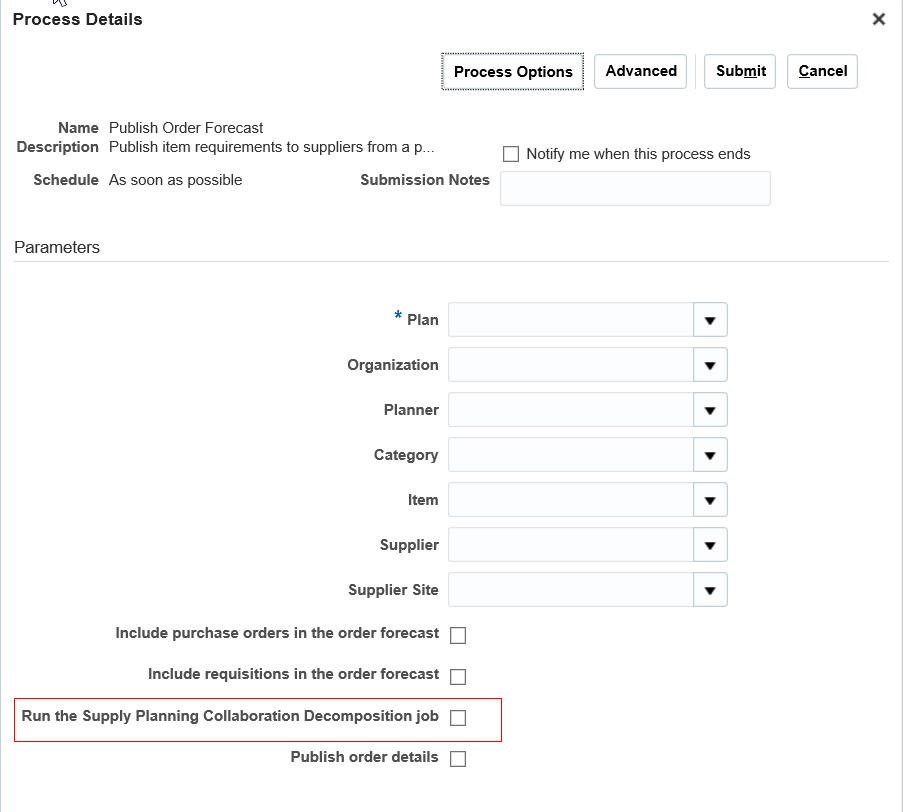This screenshot has width=903, height=812.
Task: Click the Submission Notes text field
Action: coord(635,188)
